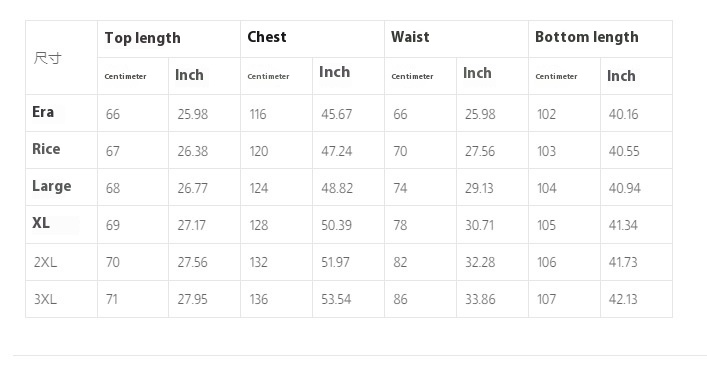Select the Era size row label
Viewport: 707px width, 368px height.
point(43,112)
